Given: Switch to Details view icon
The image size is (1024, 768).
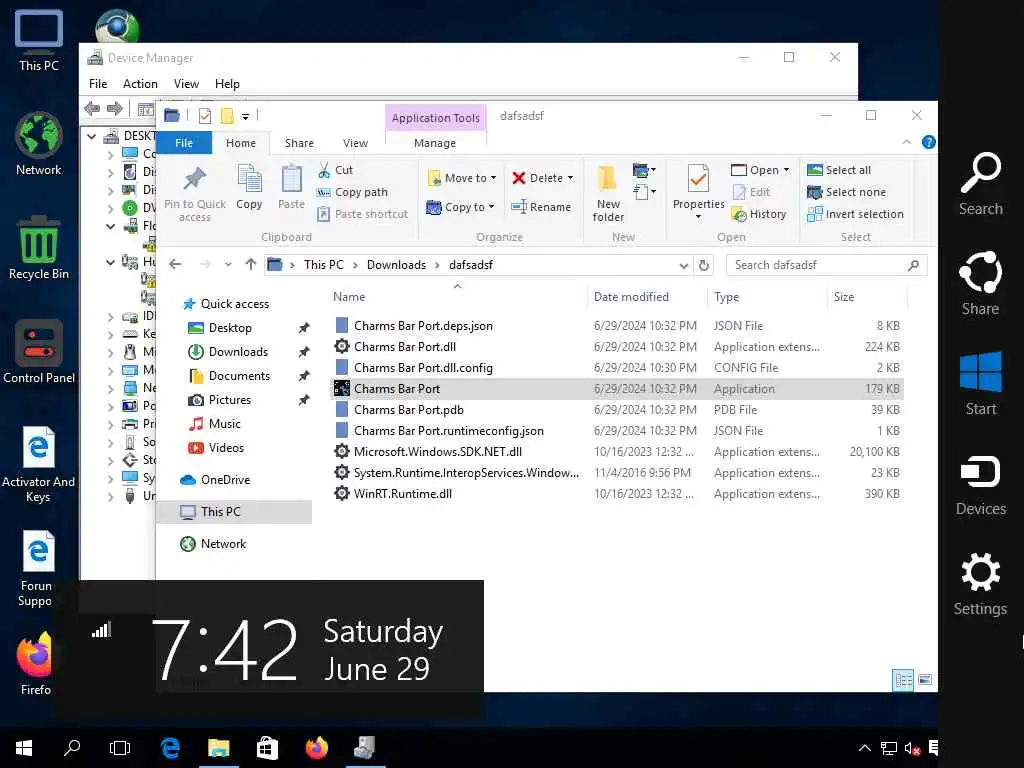Looking at the screenshot, I should point(903,680).
